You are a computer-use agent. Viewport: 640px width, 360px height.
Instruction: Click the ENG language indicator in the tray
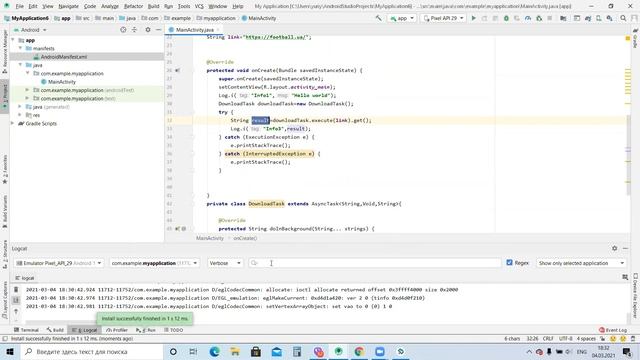pos(582,351)
